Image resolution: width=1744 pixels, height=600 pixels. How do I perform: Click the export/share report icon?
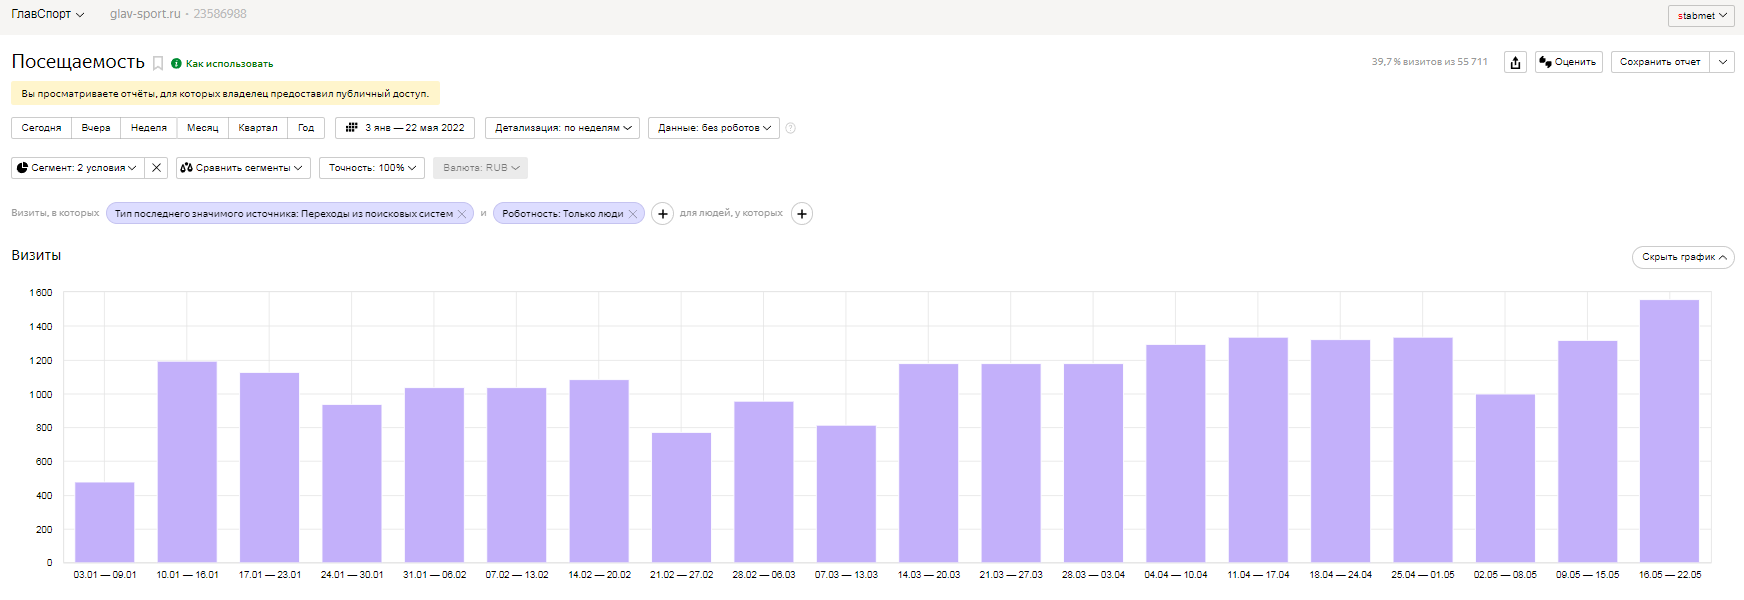pos(1515,62)
